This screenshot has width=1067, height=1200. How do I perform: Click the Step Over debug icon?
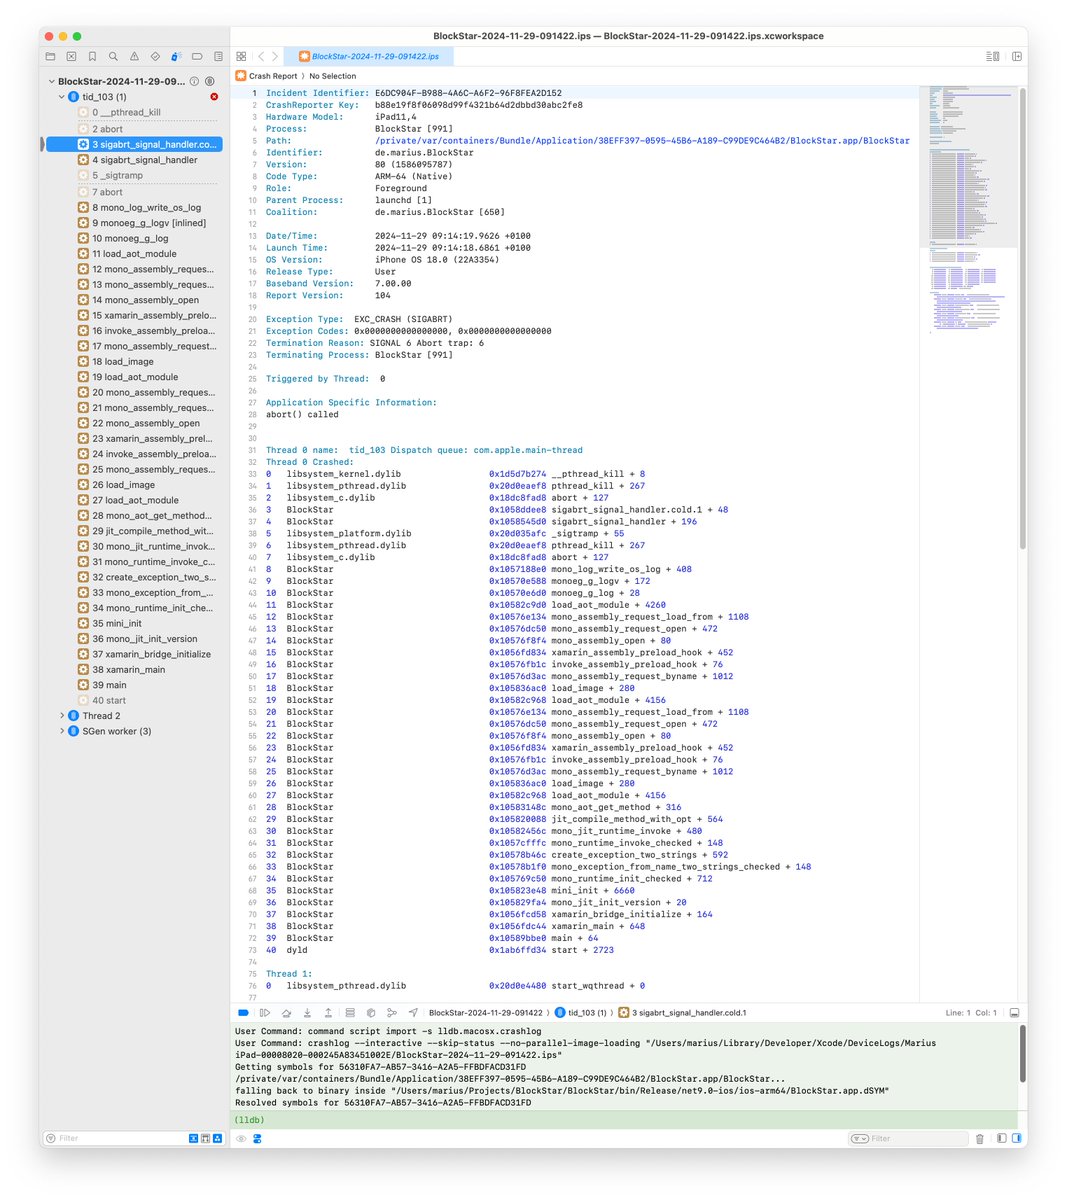tap(286, 1013)
